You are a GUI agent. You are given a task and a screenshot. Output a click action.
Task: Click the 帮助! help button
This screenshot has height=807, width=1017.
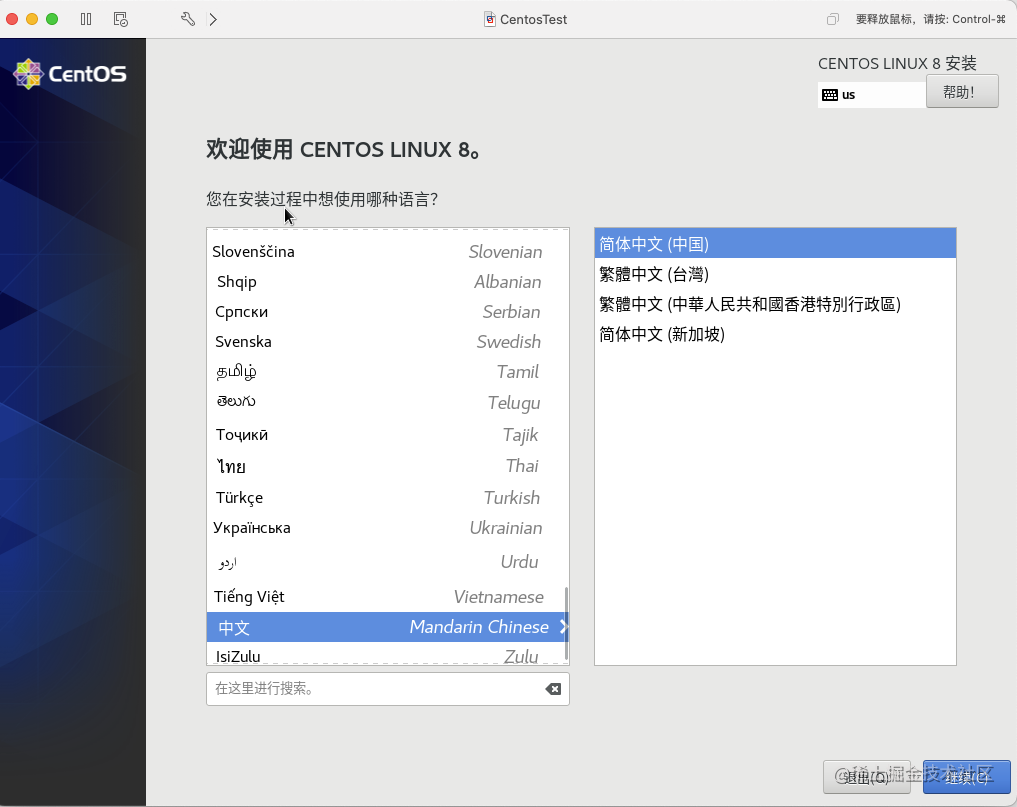click(962, 91)
